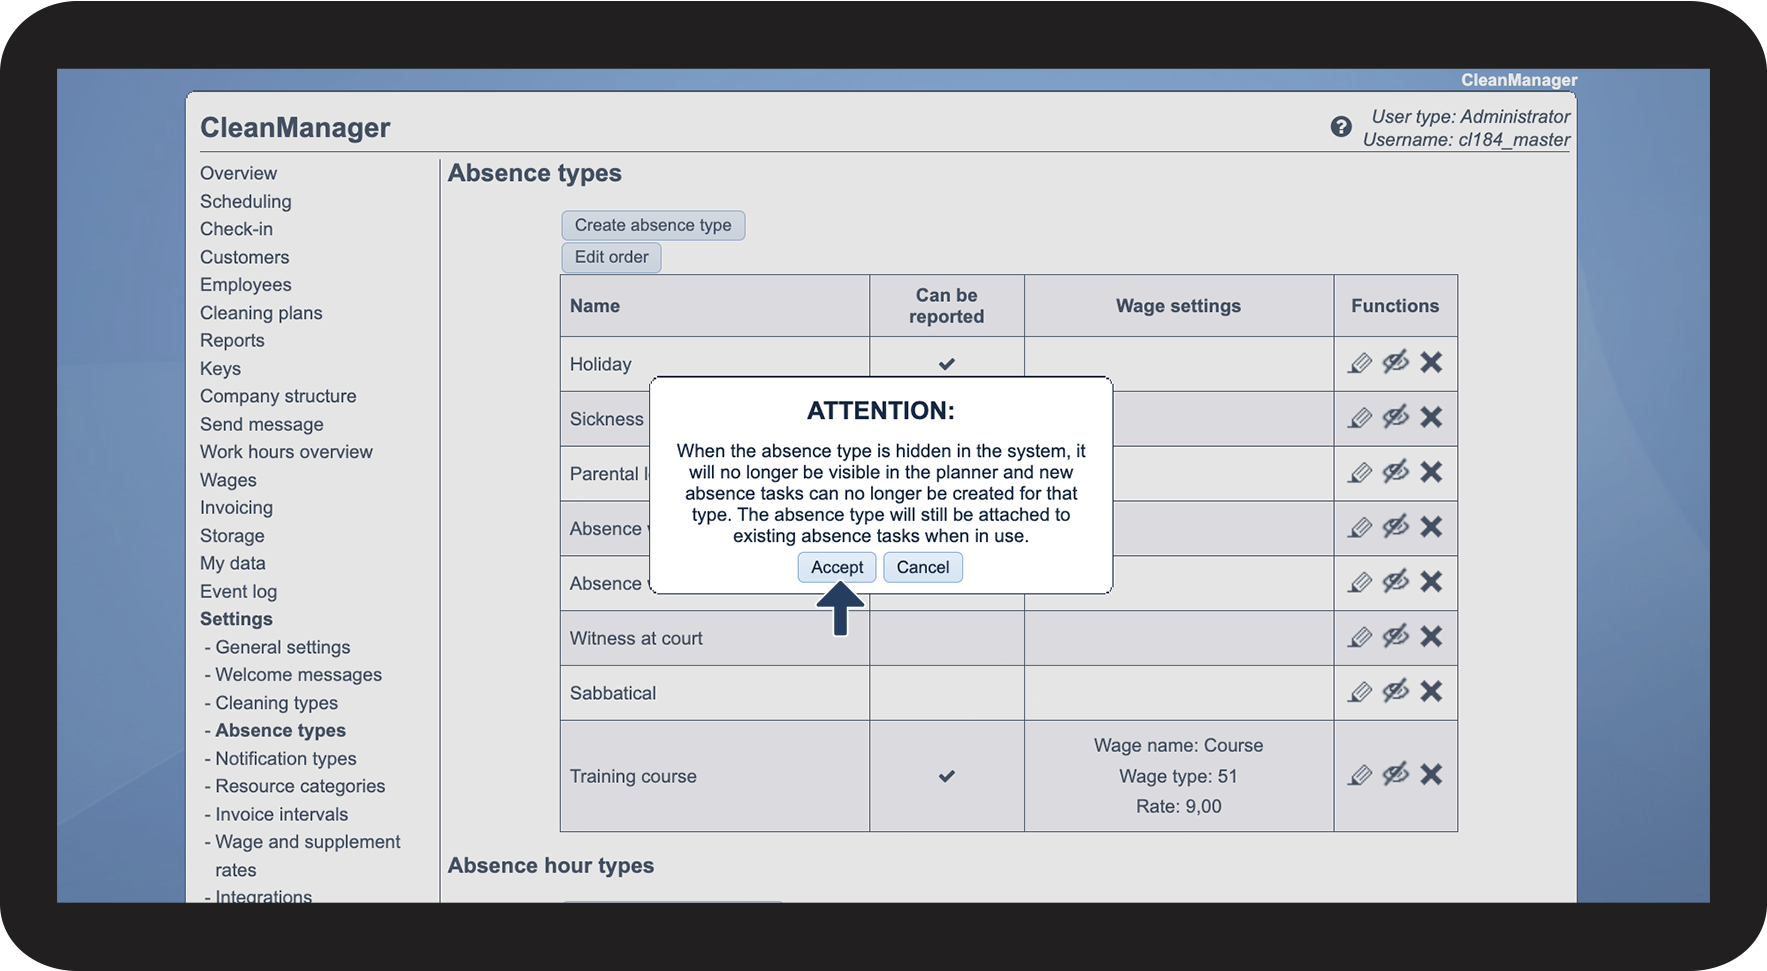Open the Check-in page
Viewport: 1767px width, 971px height.
click(236, 229)
